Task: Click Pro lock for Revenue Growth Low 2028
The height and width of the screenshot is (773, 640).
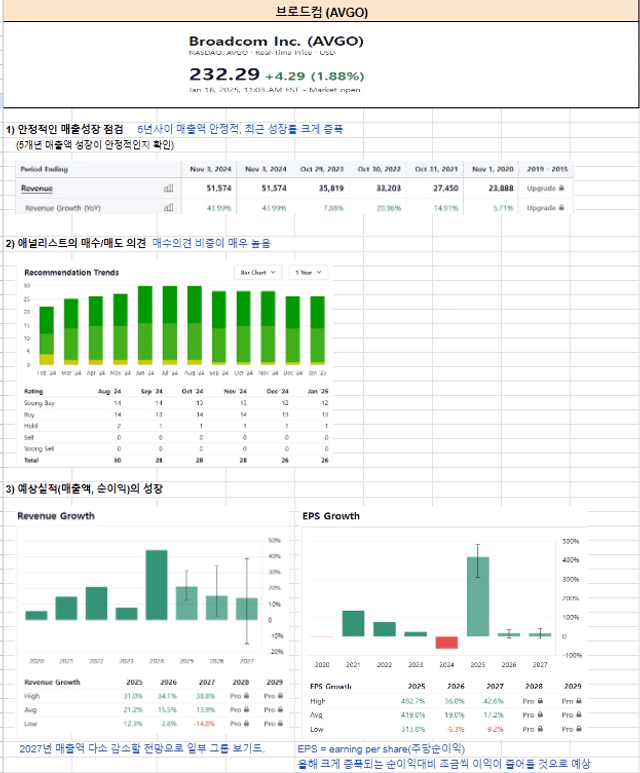Action: pyautogui.click(x=240, y=723)
